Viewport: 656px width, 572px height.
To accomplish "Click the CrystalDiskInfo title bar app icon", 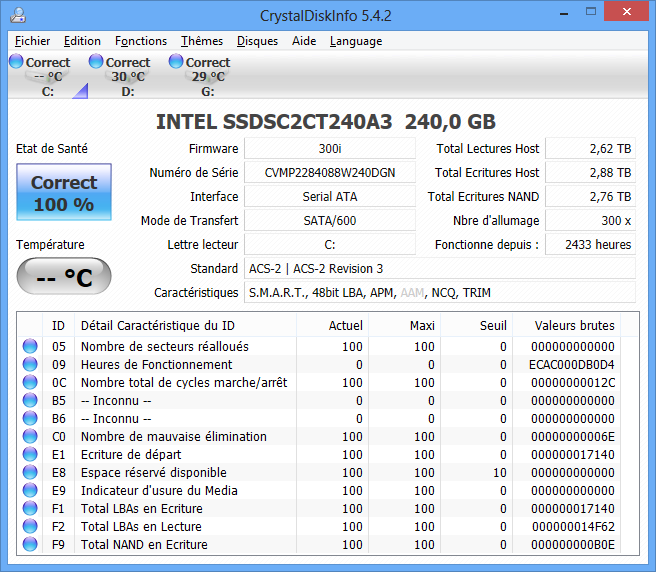I will 18,16.
